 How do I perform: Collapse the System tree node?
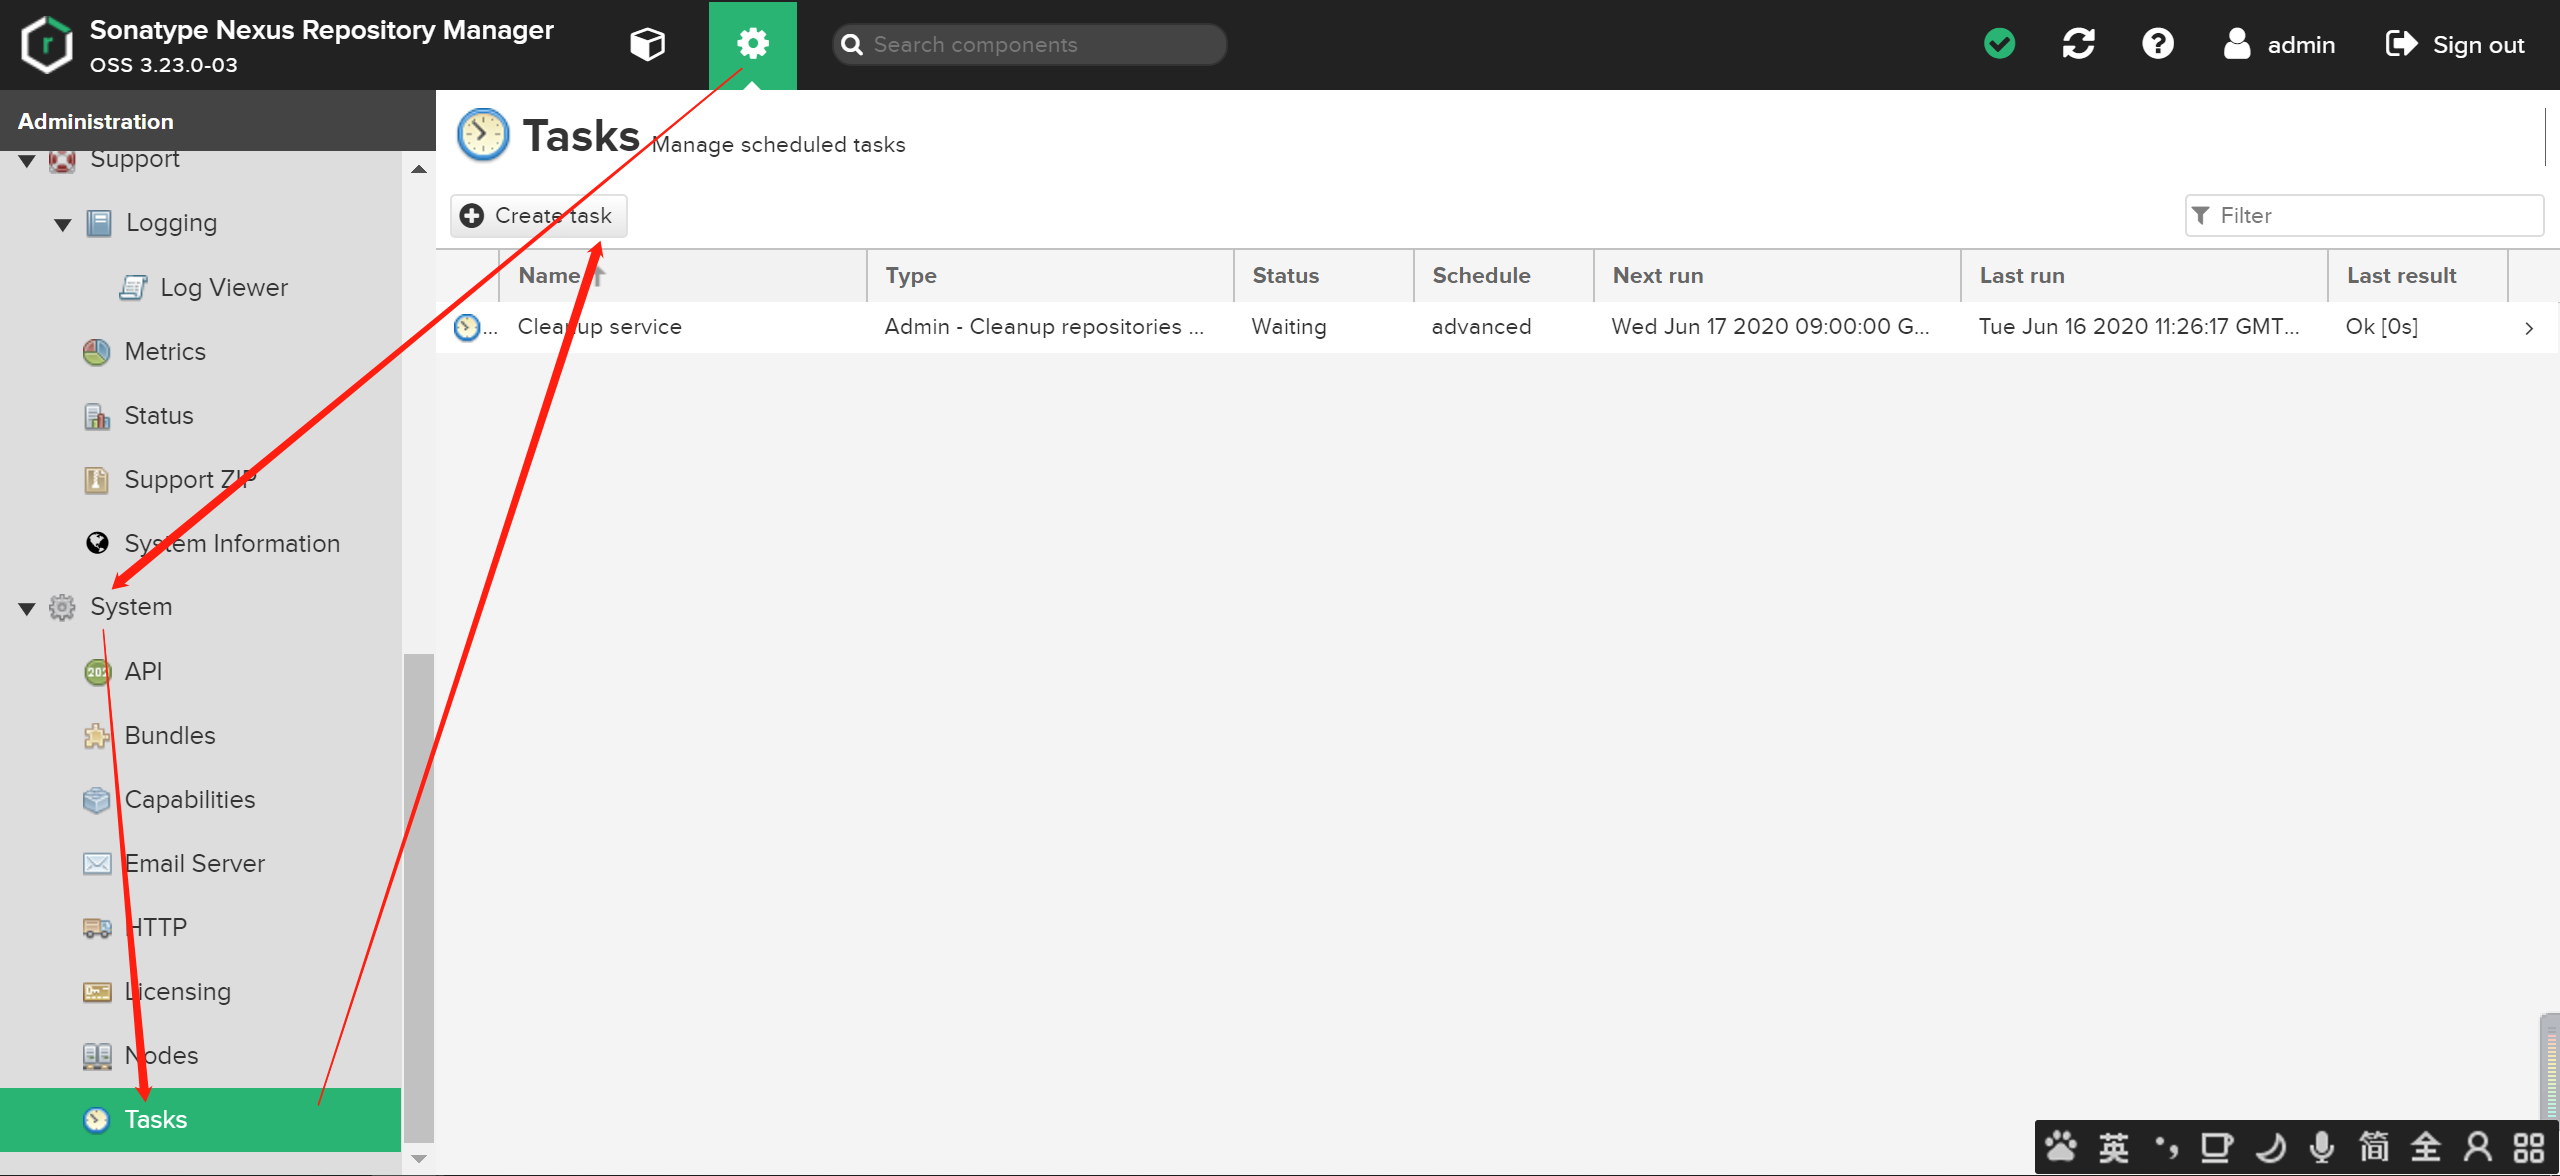pyautogui.click(x=27, y=608)
